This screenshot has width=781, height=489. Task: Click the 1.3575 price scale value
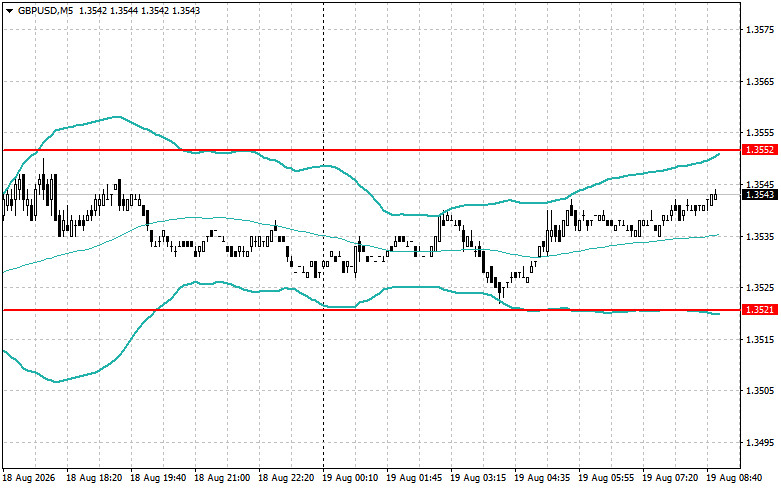(760, 30)
